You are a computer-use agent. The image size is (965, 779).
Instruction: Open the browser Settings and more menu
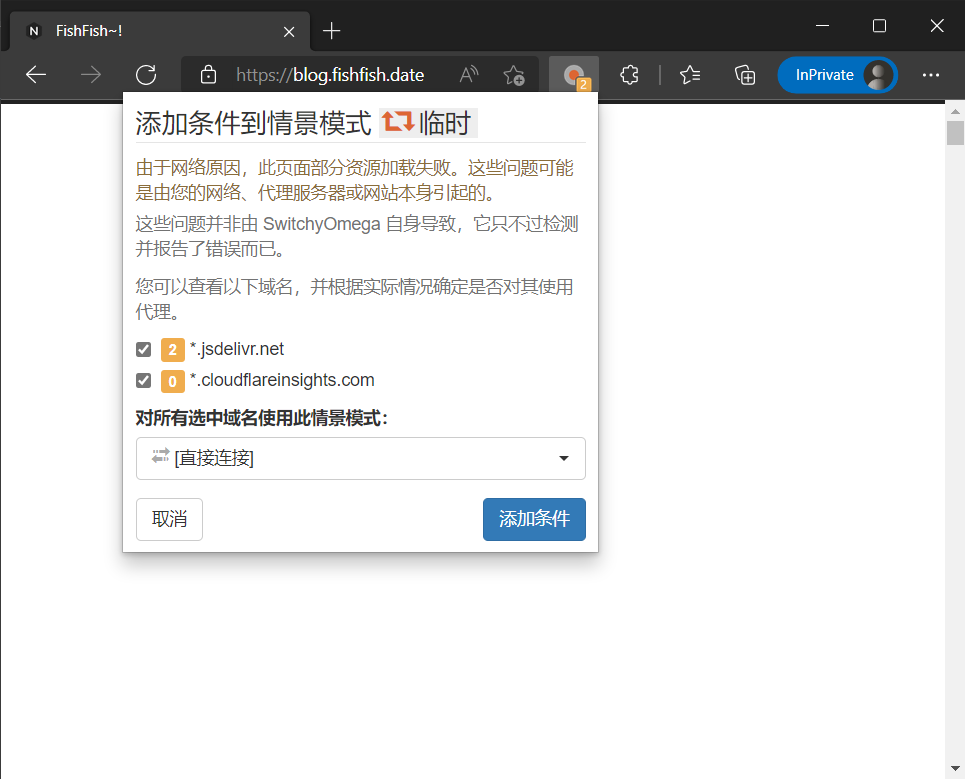pyautogui.click(x=931, y=75)
